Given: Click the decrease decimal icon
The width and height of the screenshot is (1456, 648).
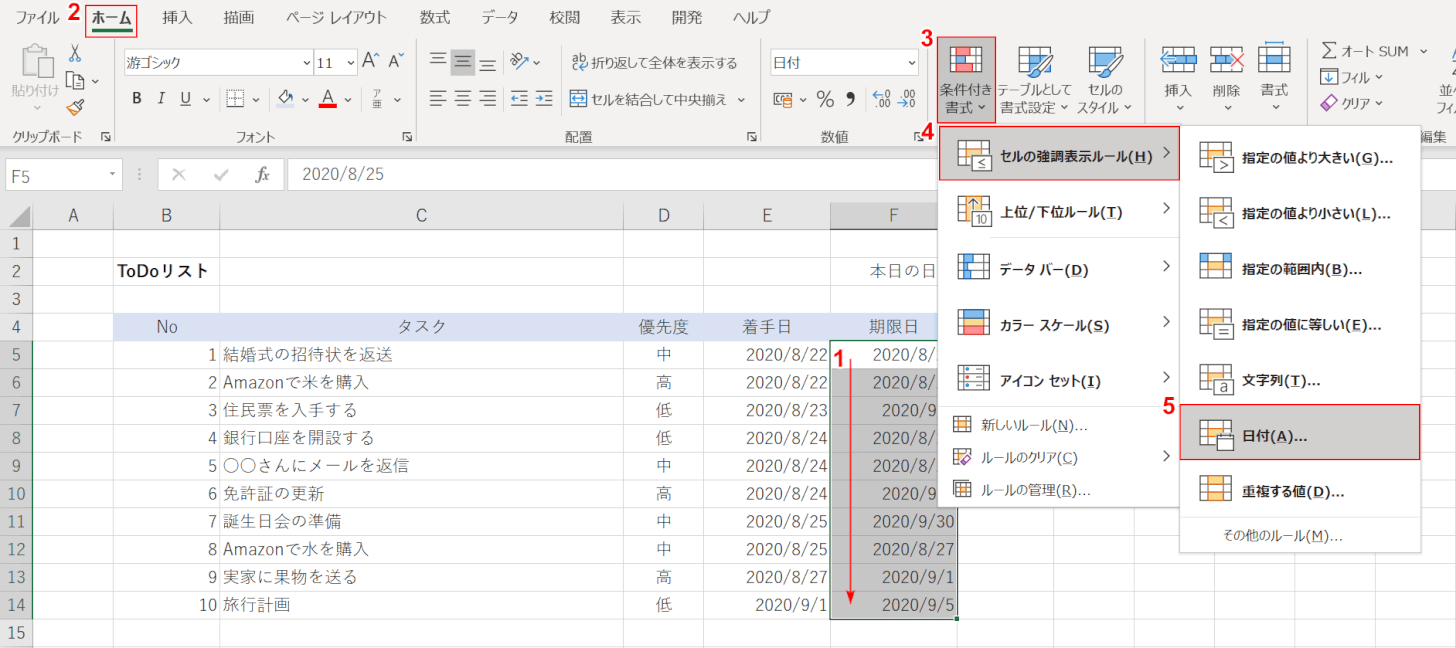Looking at the screenshot, I should tap(906, 99).
